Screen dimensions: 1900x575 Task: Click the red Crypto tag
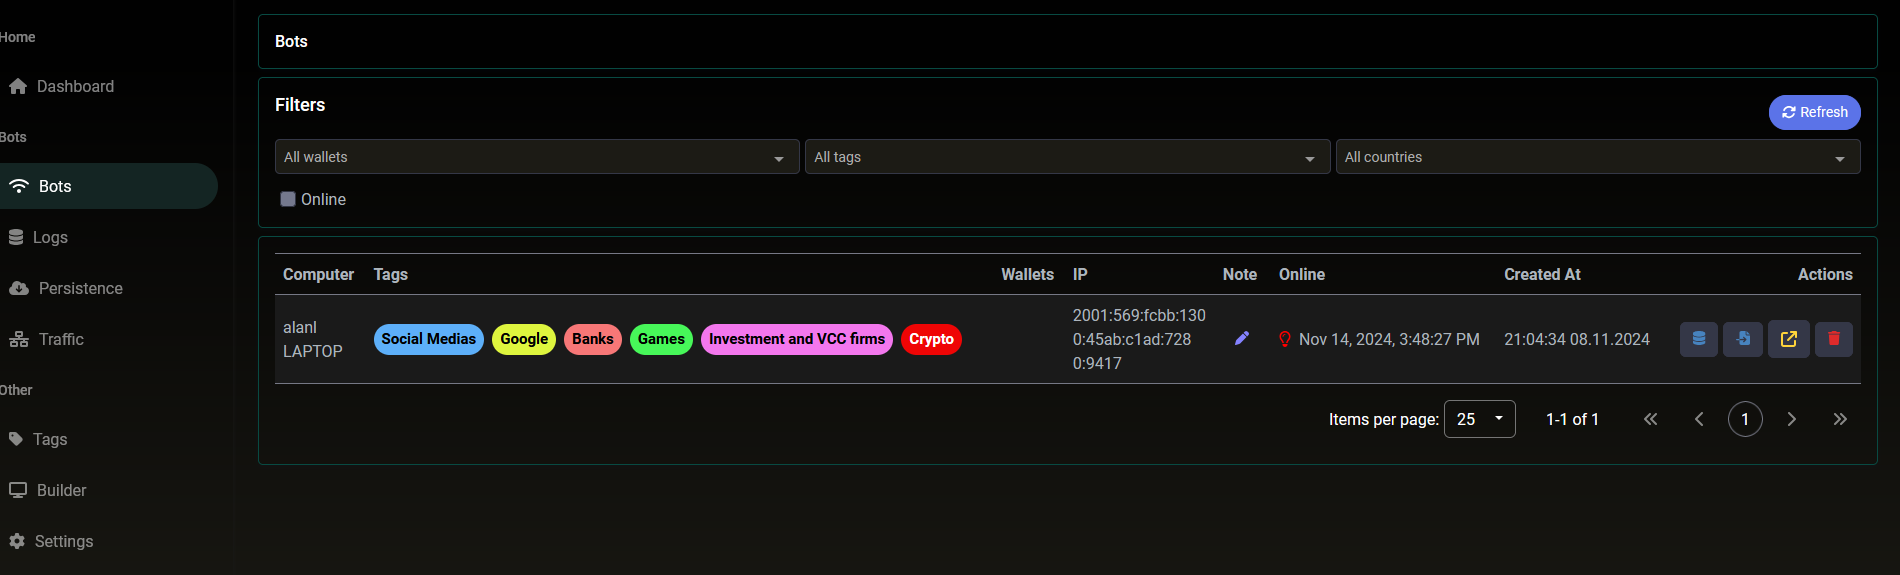click(x=931, y=339)
